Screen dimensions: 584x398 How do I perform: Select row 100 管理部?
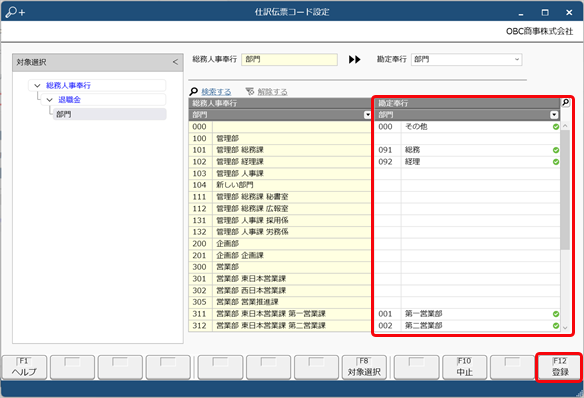(x=280, y=138)
